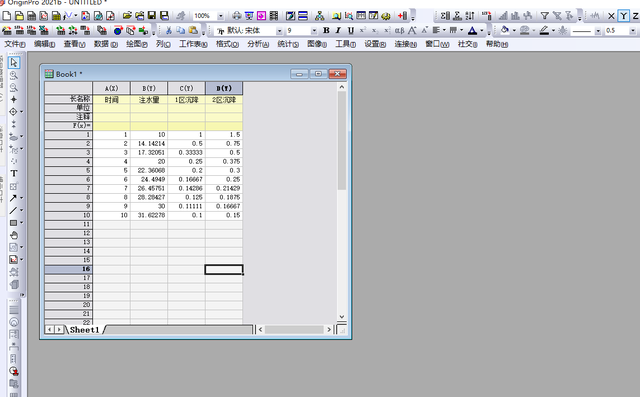Click the Add Filter funnel icon

544,16
